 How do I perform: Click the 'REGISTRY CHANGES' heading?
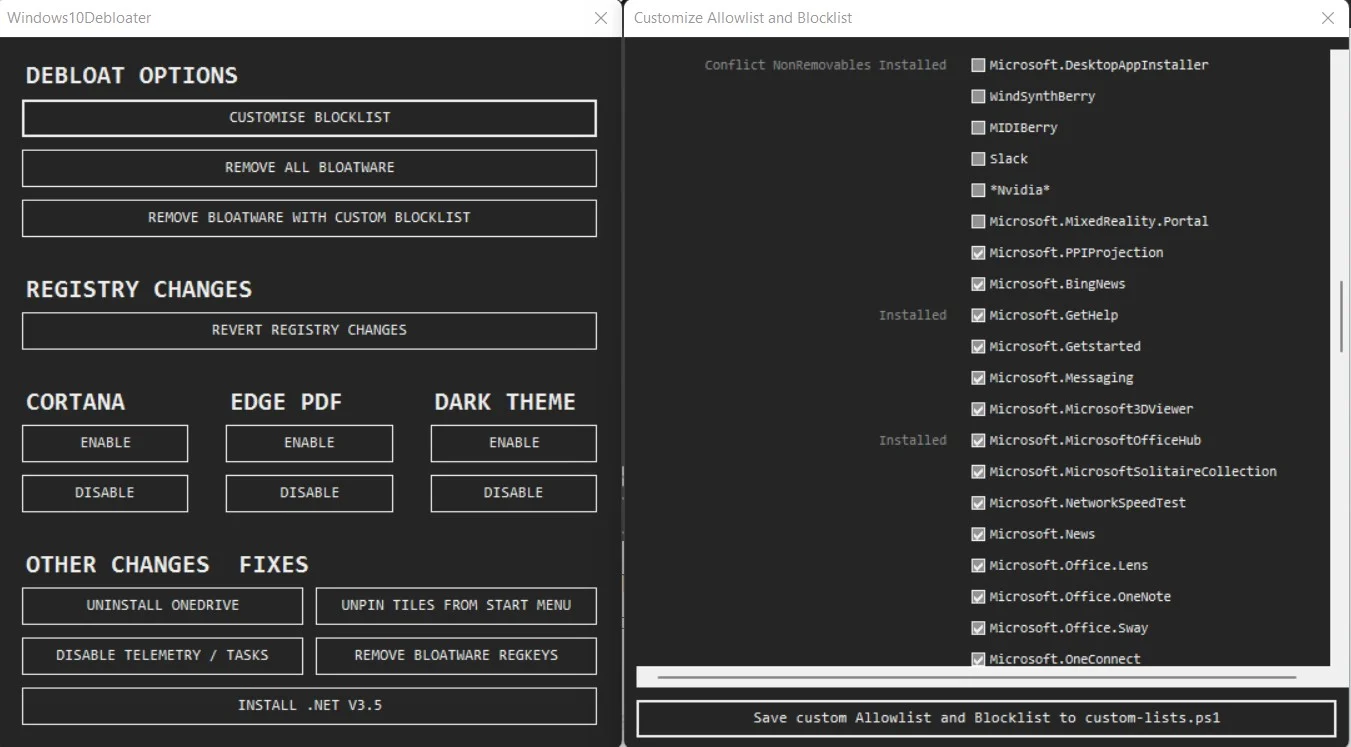point(139,290)
